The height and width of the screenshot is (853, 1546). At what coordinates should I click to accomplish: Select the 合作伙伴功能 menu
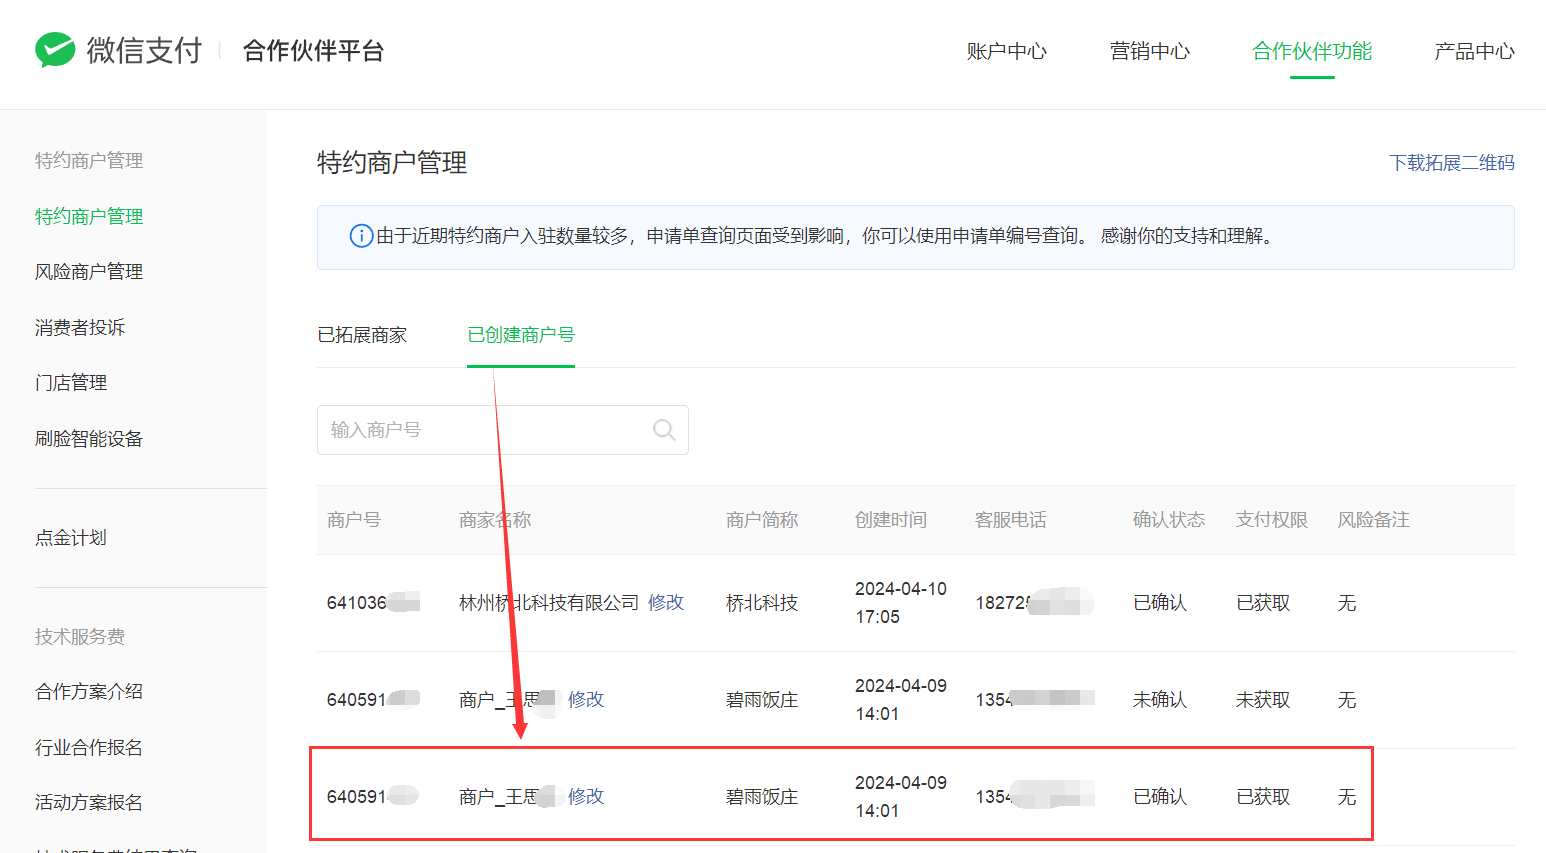[1311, 51]
